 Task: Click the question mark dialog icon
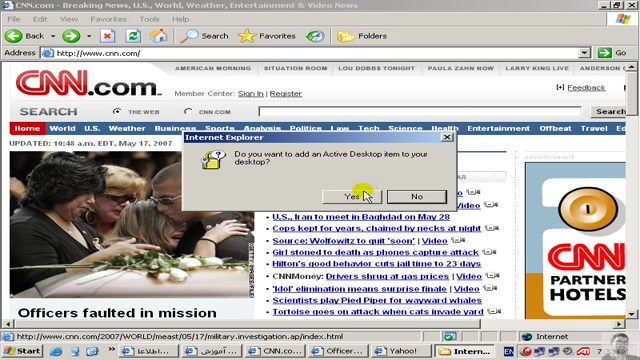pos(213,159)
